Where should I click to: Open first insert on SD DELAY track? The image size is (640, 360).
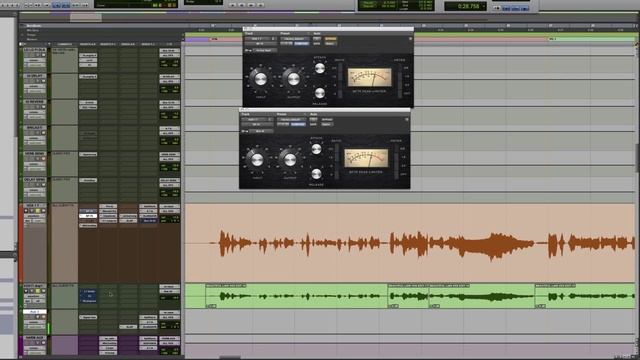click(88, 76)
